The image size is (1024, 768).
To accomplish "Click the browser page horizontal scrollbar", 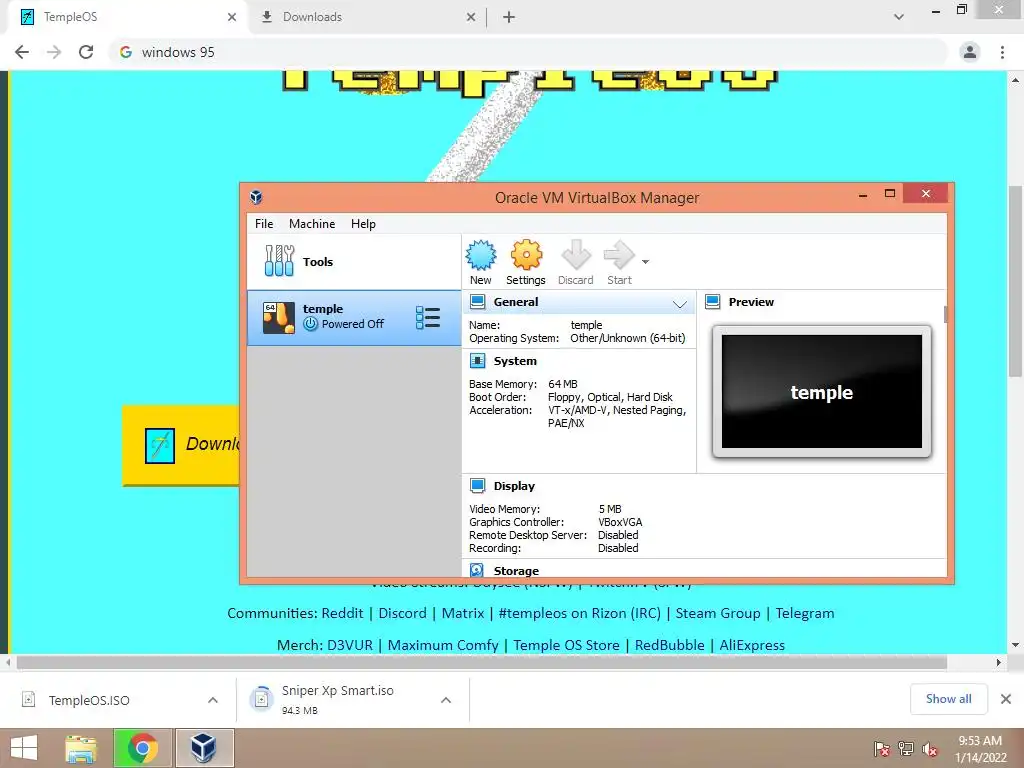I will click(482, 662).
